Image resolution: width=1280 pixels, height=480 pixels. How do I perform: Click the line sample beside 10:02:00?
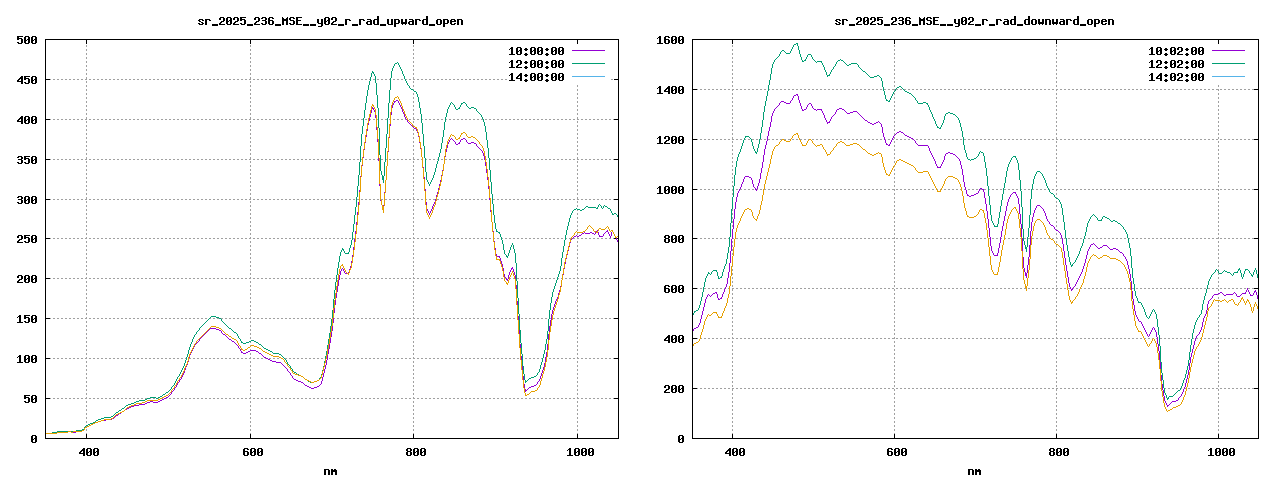coord(1229,50)
